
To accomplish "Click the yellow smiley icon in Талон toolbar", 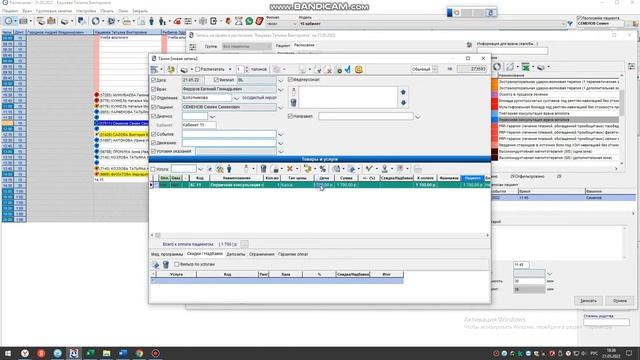I will (x=358, y=69).
